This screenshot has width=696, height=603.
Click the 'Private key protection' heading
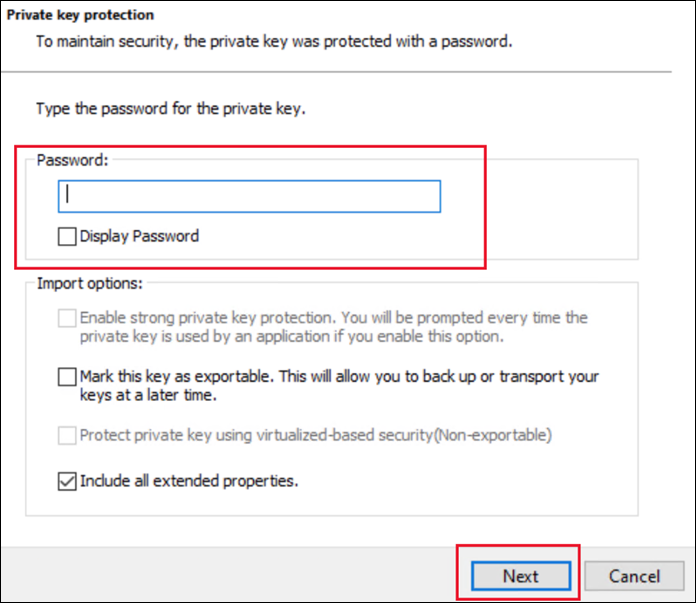click(81, 16)
